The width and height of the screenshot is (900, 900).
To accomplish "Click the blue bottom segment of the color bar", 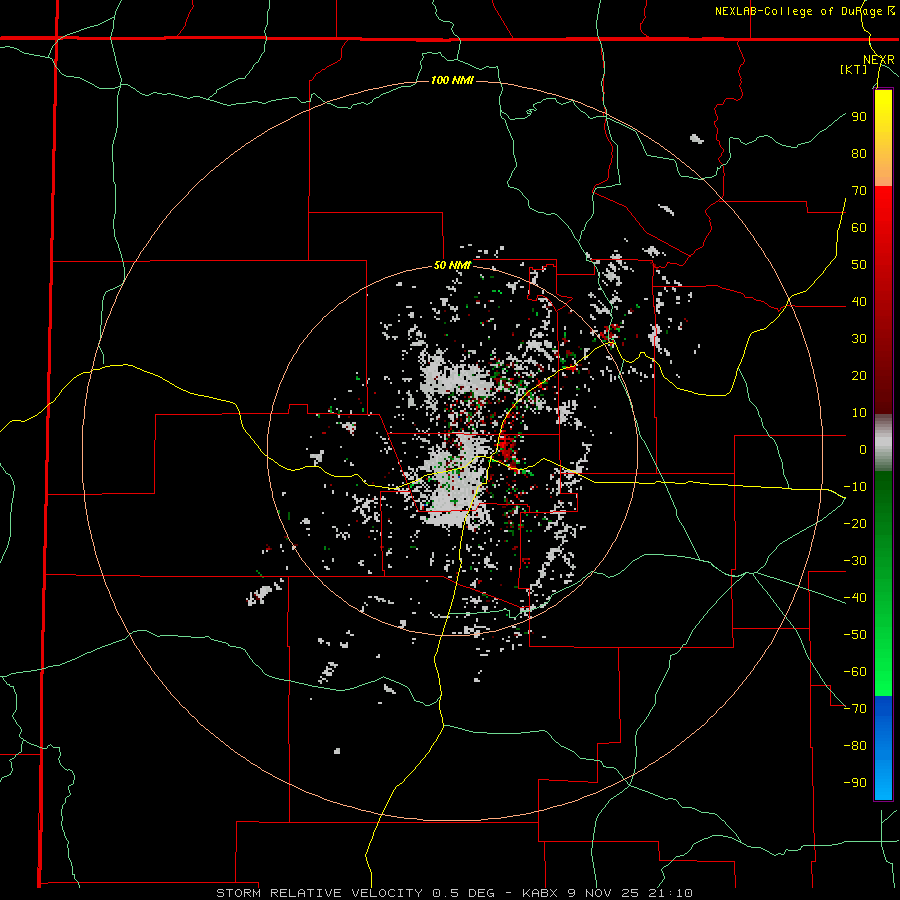I will click(x=883, y=747).
